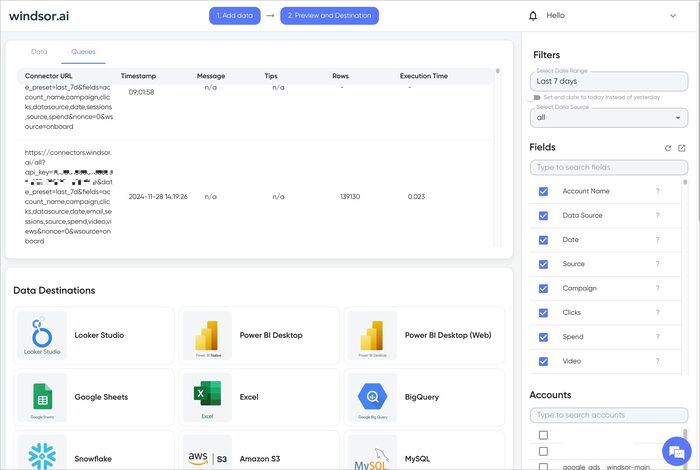
Task: Click 2. Preview and Destination step
Action: (x=329, y=16)
